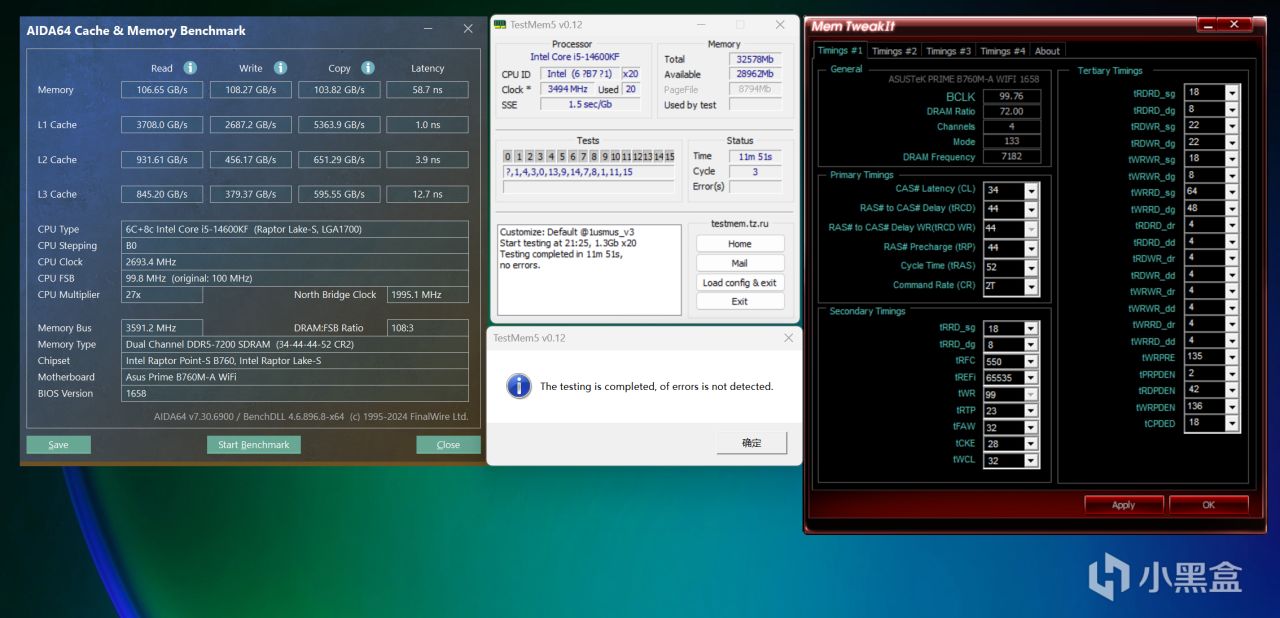Confirm the dialog with the 确定 button
This screenshot has width=1280, height=618.
[x=751, y=443]
